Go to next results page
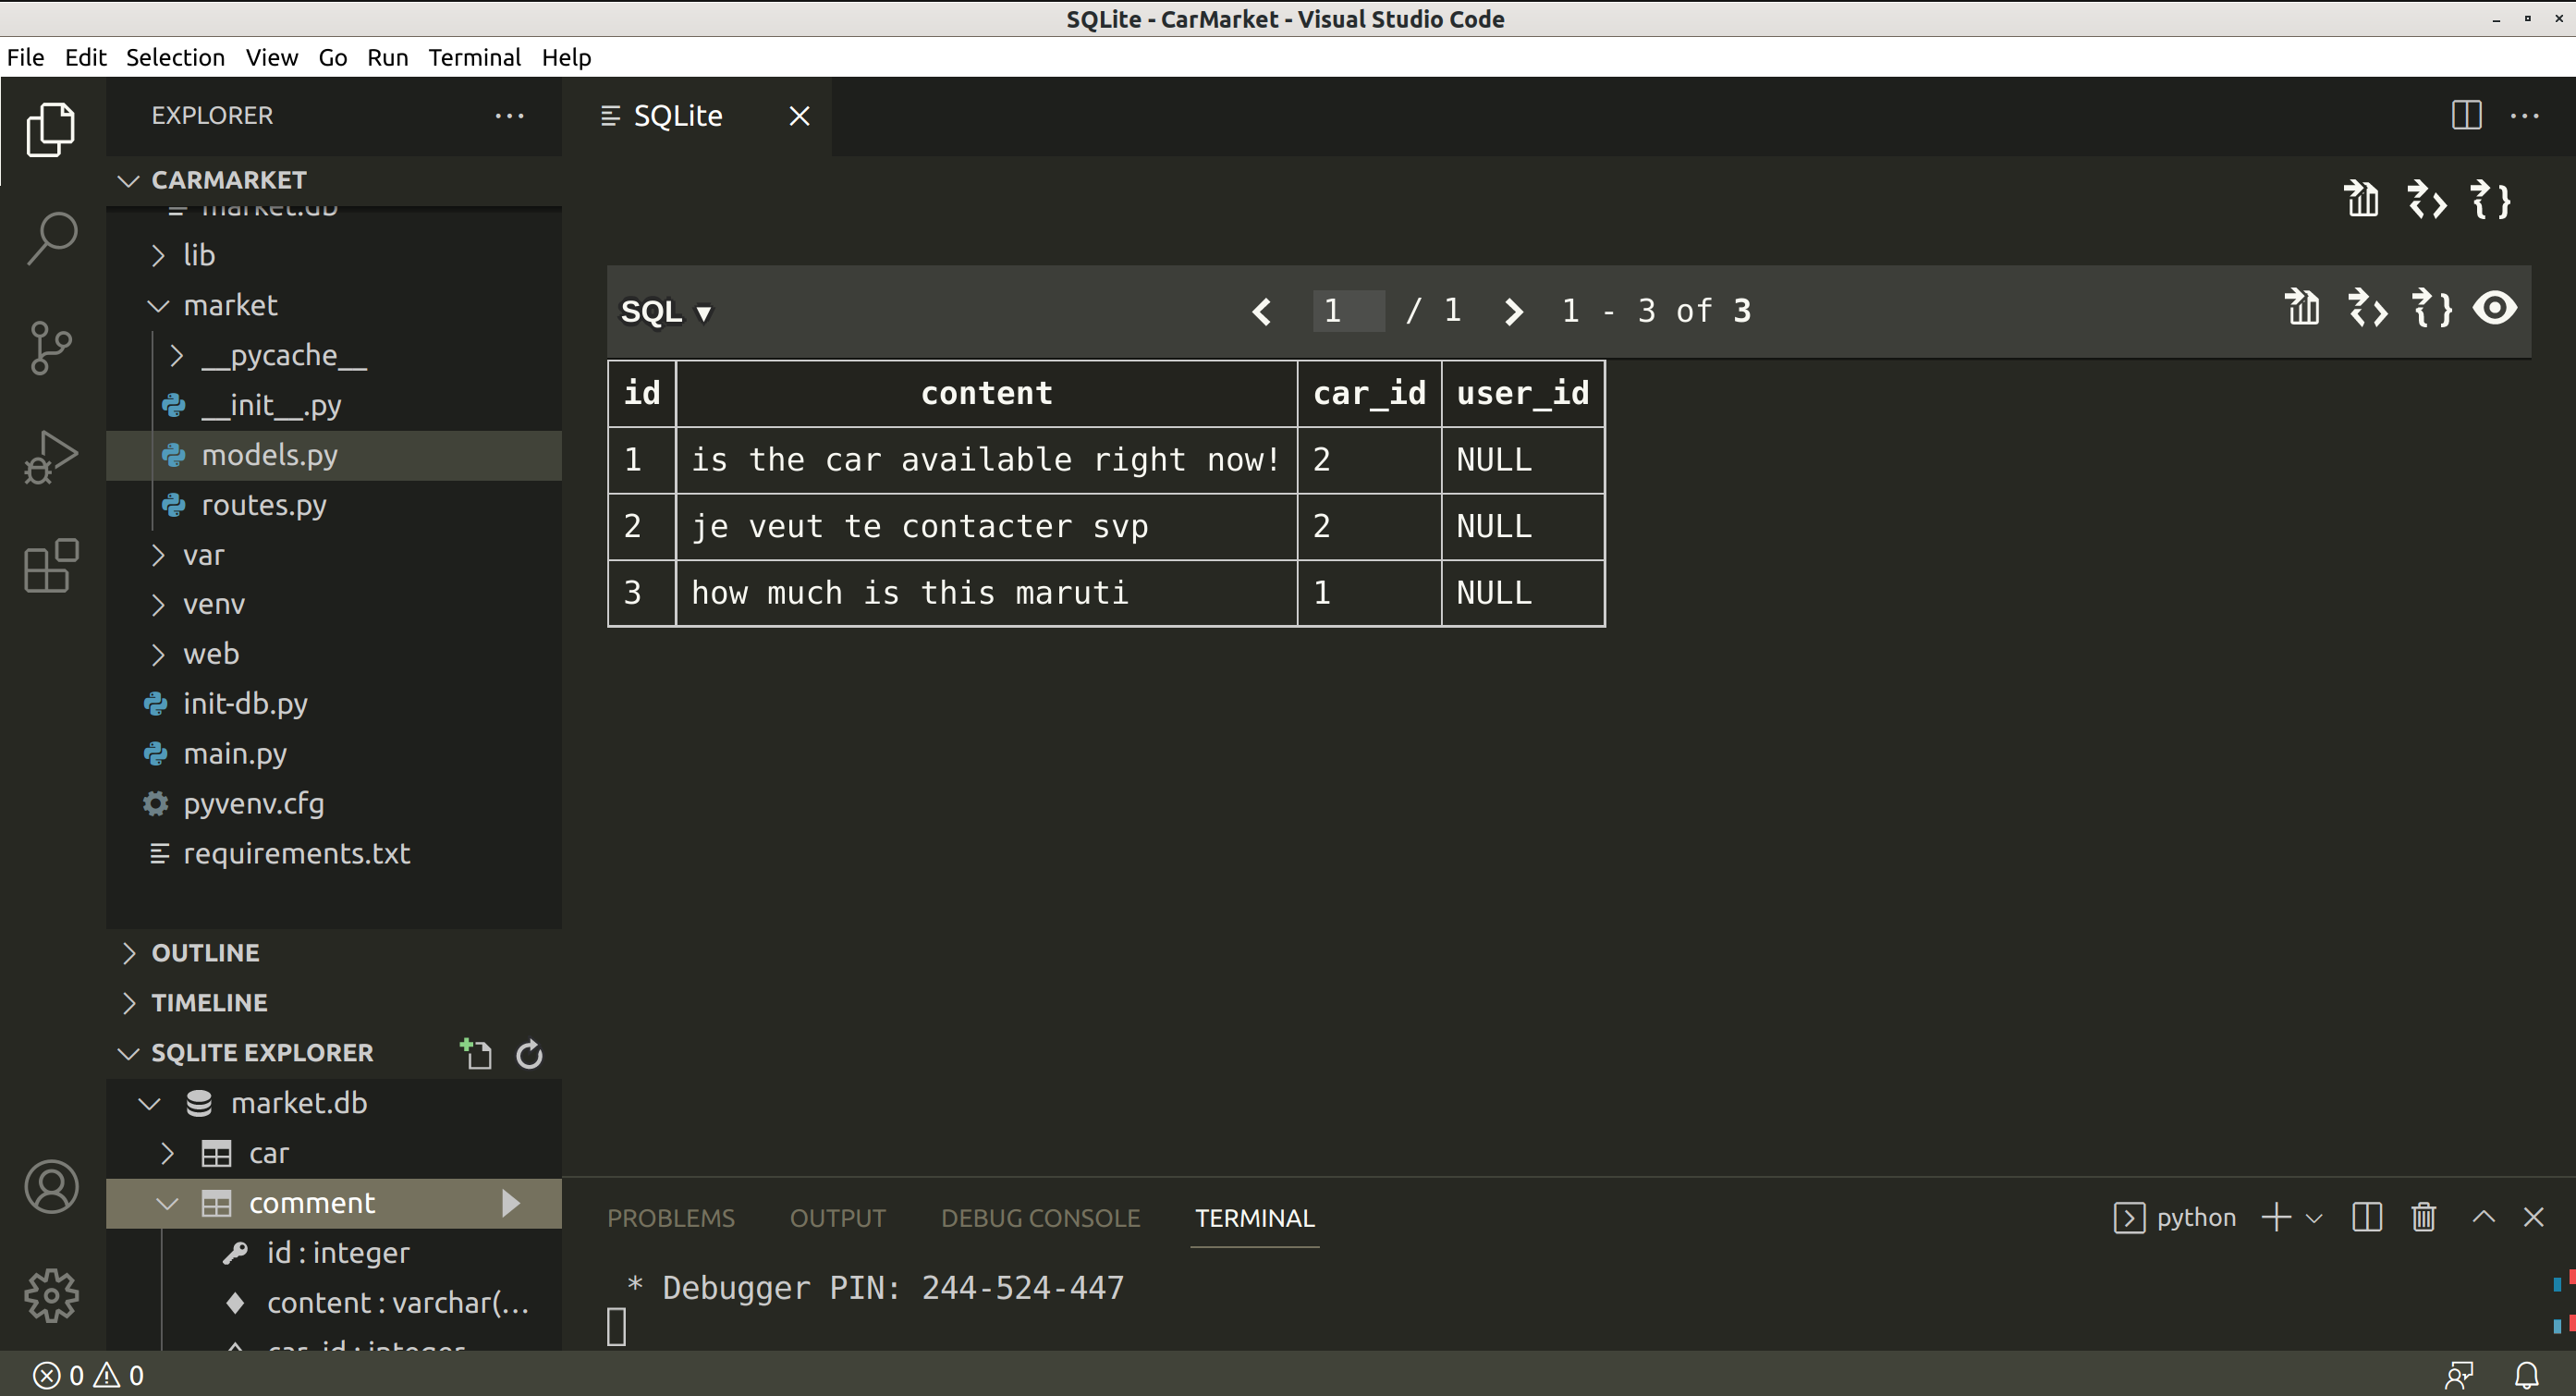2576x1396 pixels. [1513, 312]
